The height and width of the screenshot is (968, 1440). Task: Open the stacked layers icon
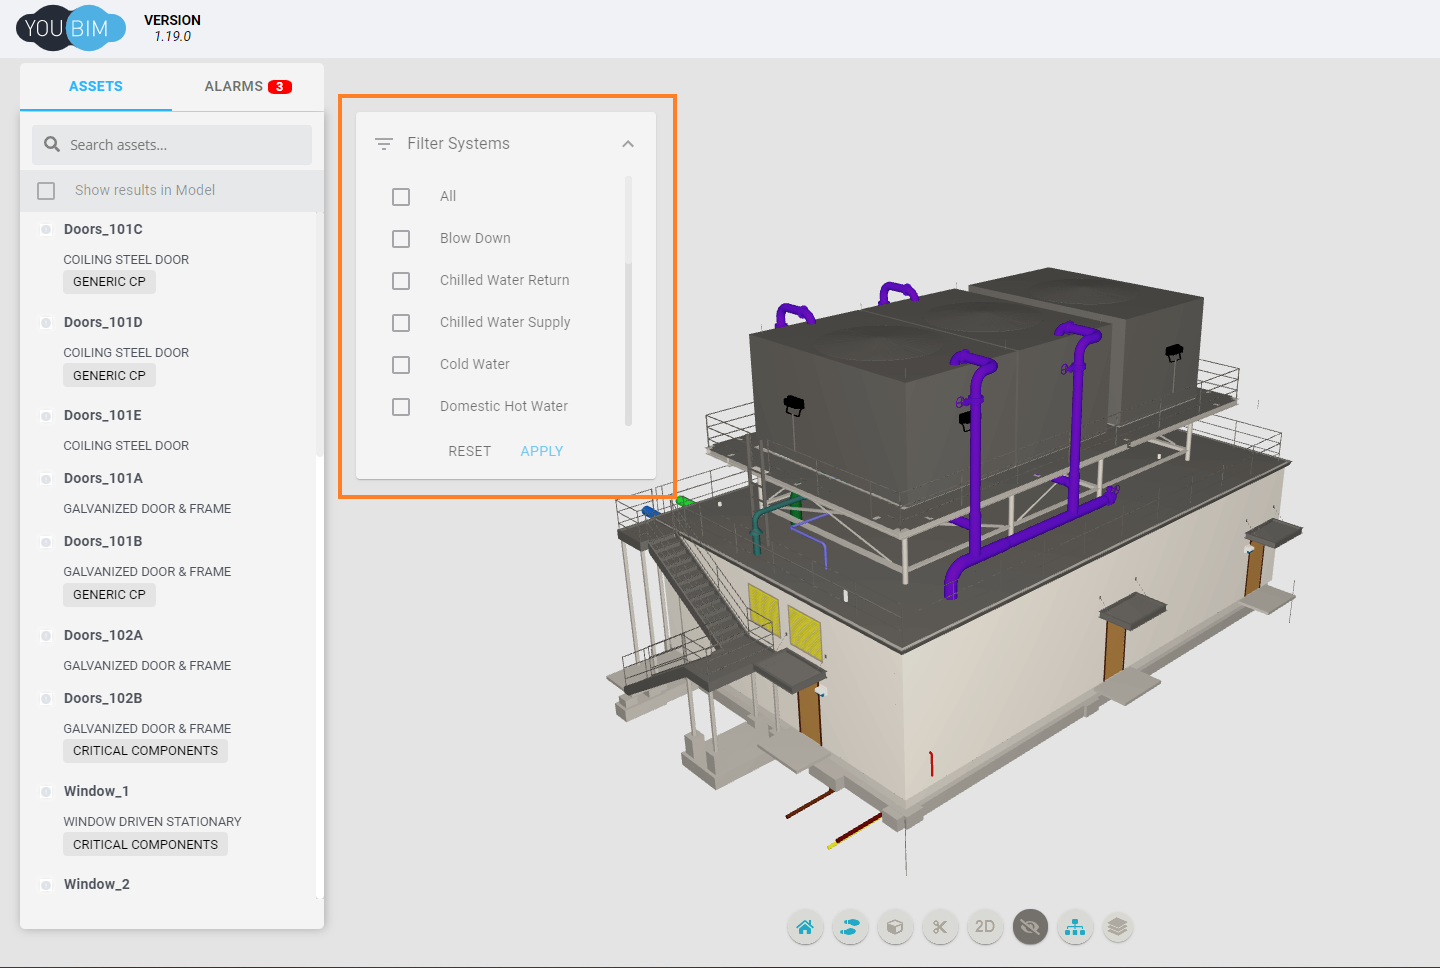point(1118,927)
